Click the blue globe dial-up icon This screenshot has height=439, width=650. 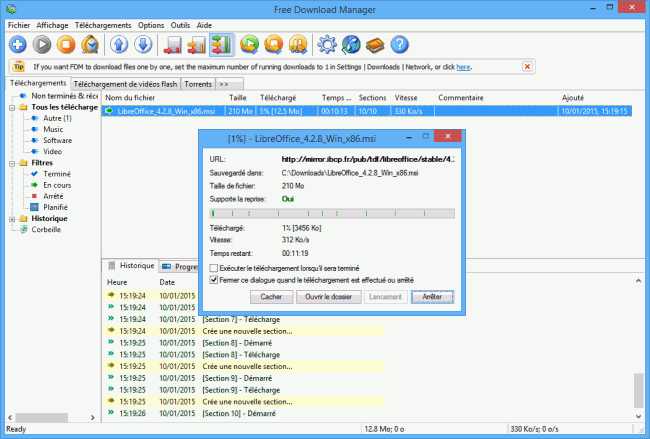coord(351,44)
